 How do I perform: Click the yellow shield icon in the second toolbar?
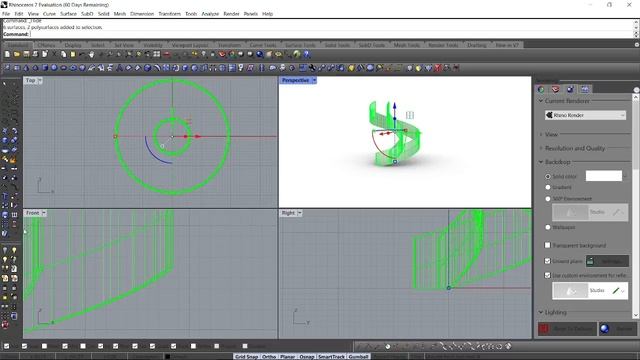351,68
